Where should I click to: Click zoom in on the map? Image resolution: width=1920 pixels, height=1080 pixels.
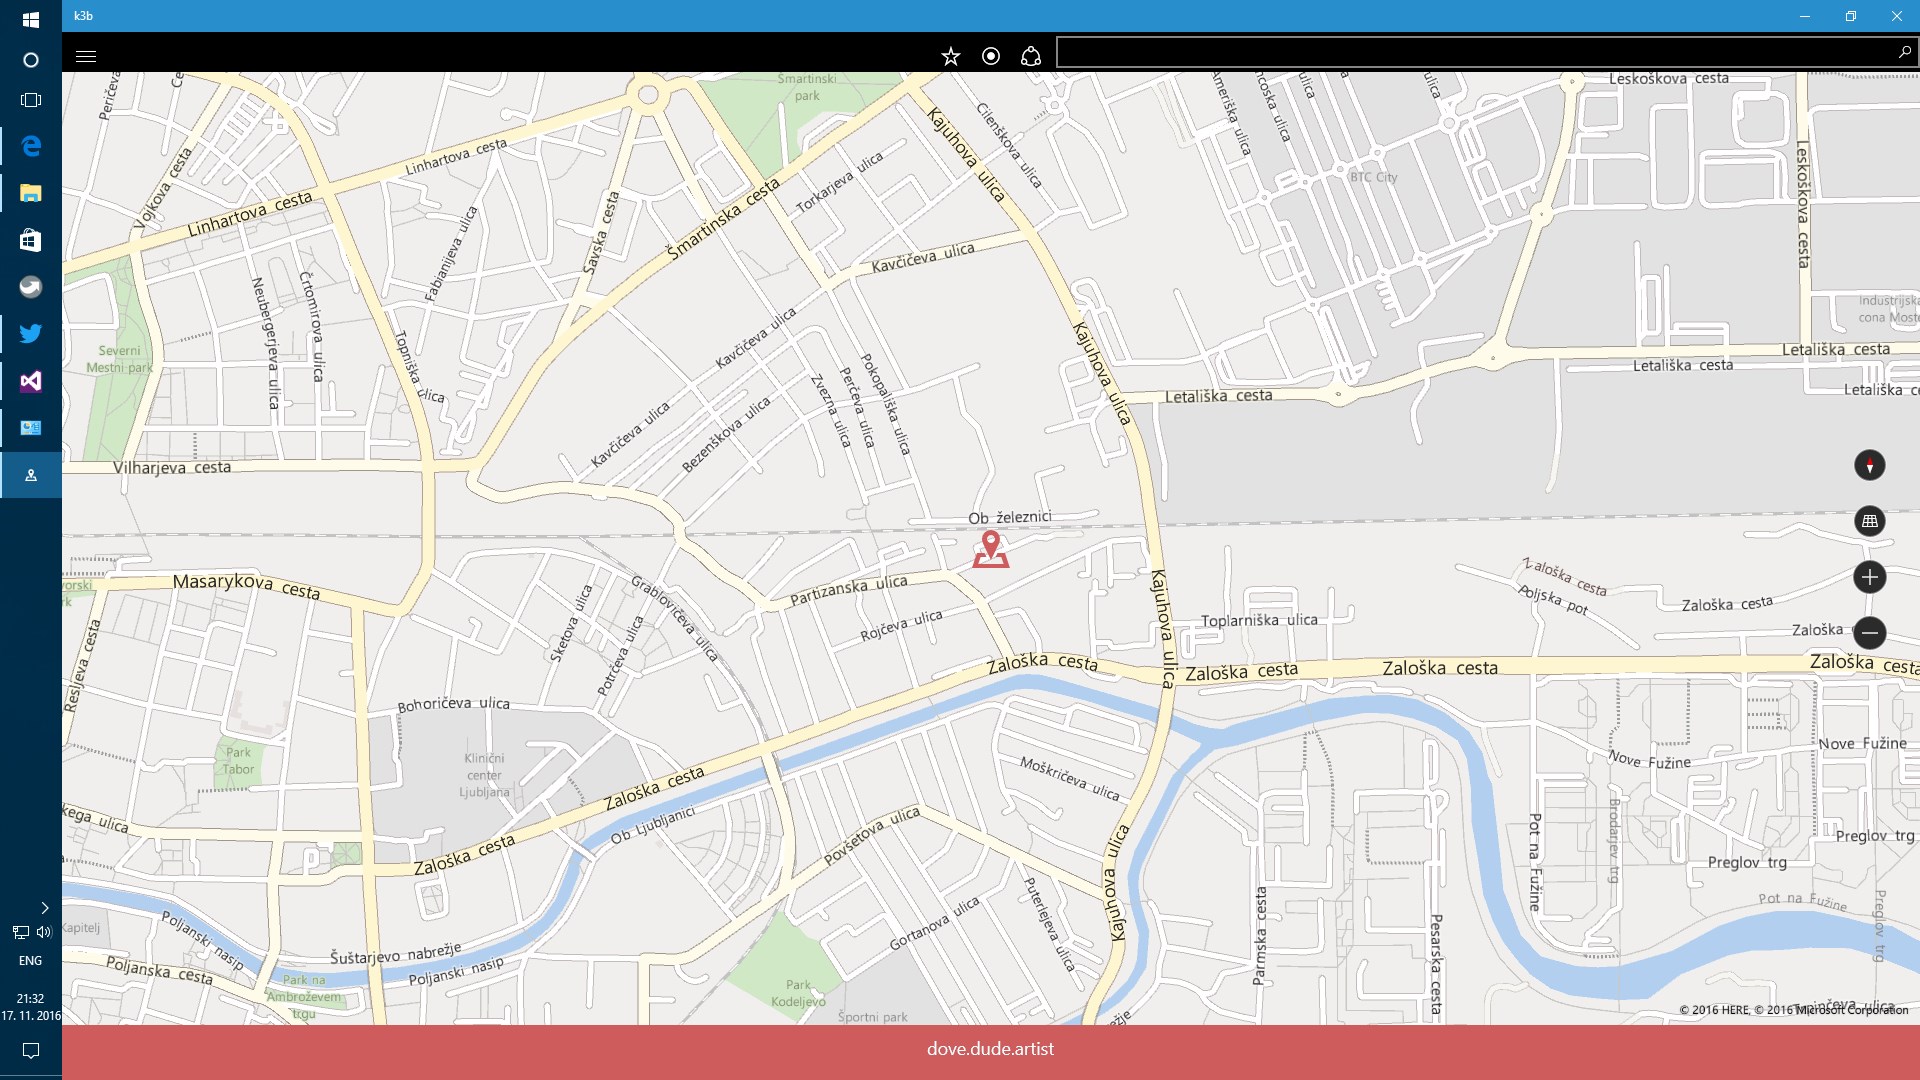(1869, 577)
